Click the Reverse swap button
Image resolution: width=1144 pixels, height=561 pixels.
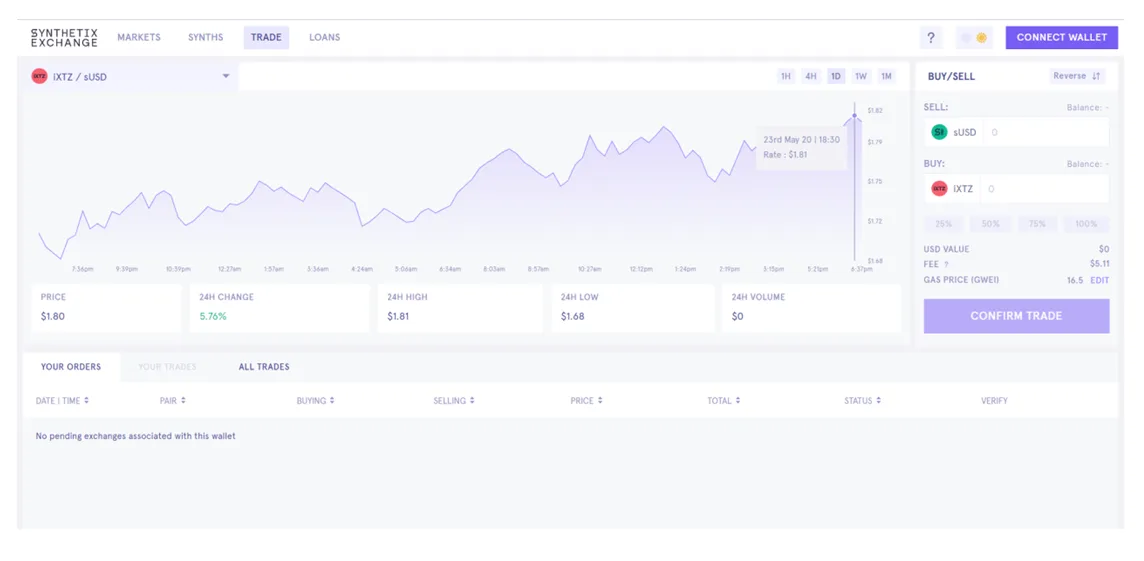tap(1078, 76)
